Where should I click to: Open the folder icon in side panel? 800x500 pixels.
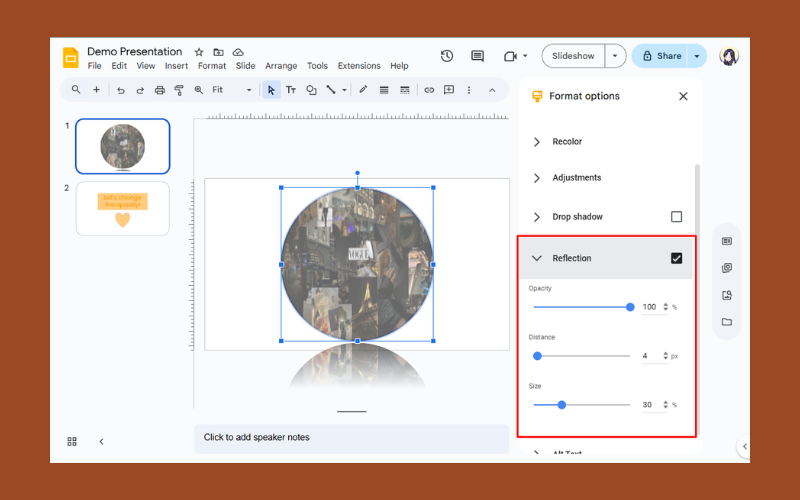click(x=727, y=322)
